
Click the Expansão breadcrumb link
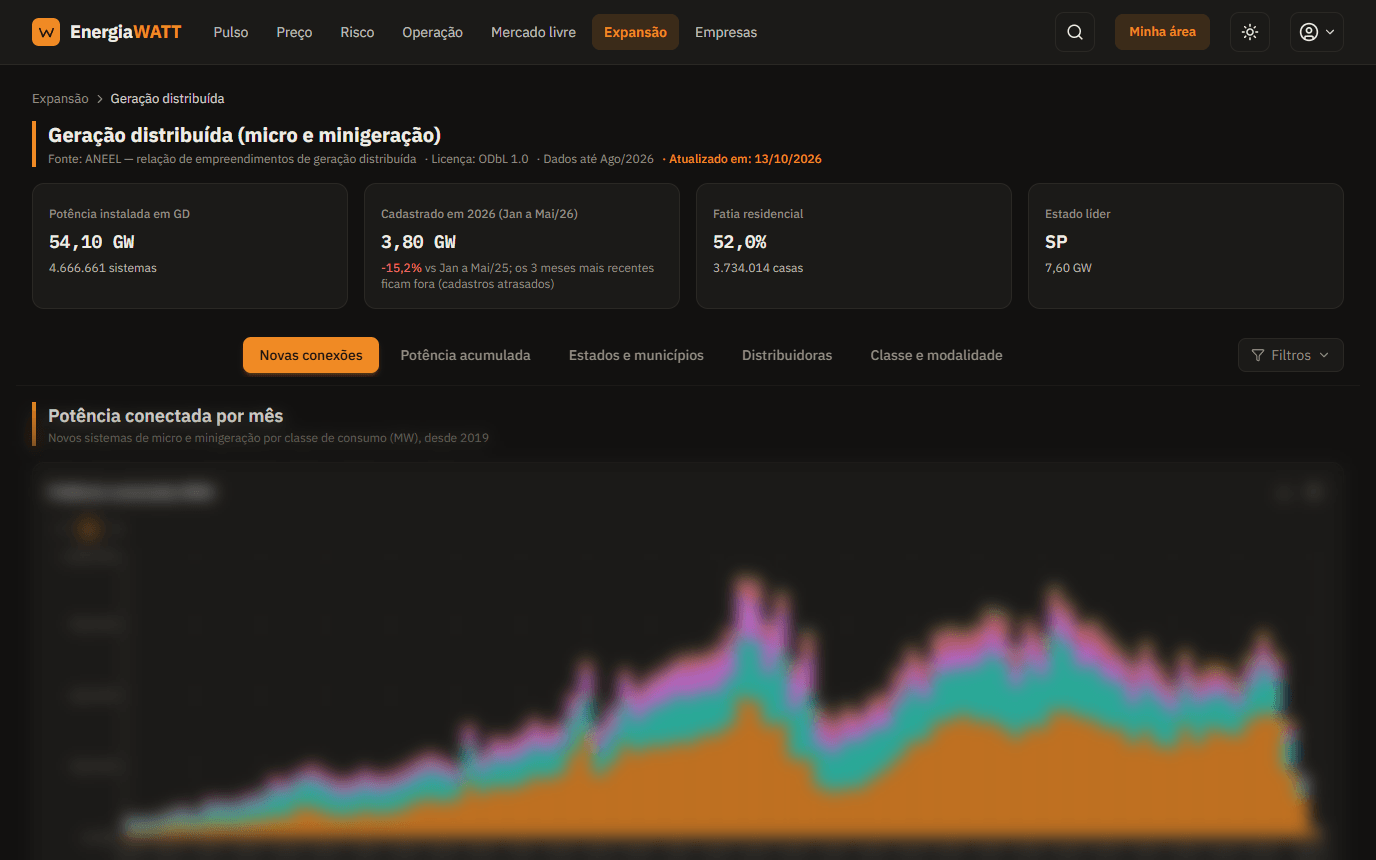point(60,99)
